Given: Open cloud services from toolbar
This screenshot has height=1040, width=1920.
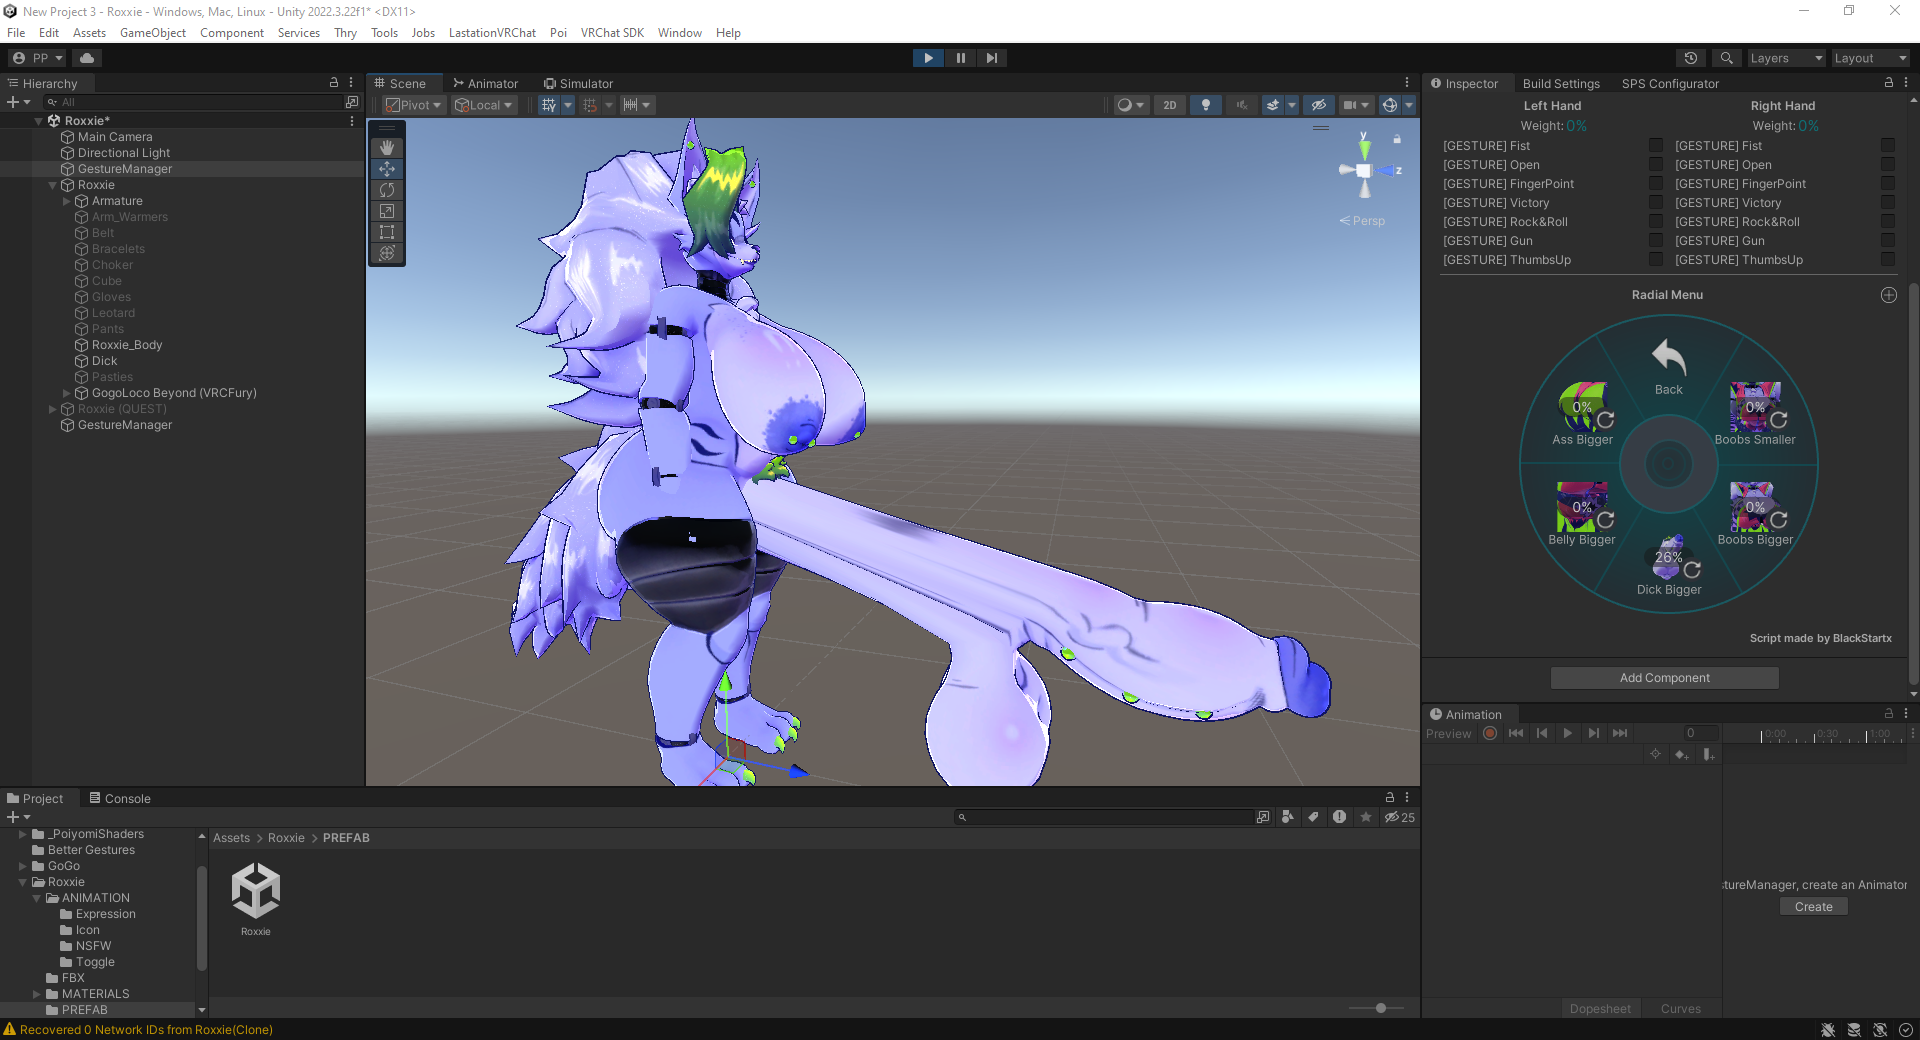Looking at the screenshot, I should click(87, 58).
